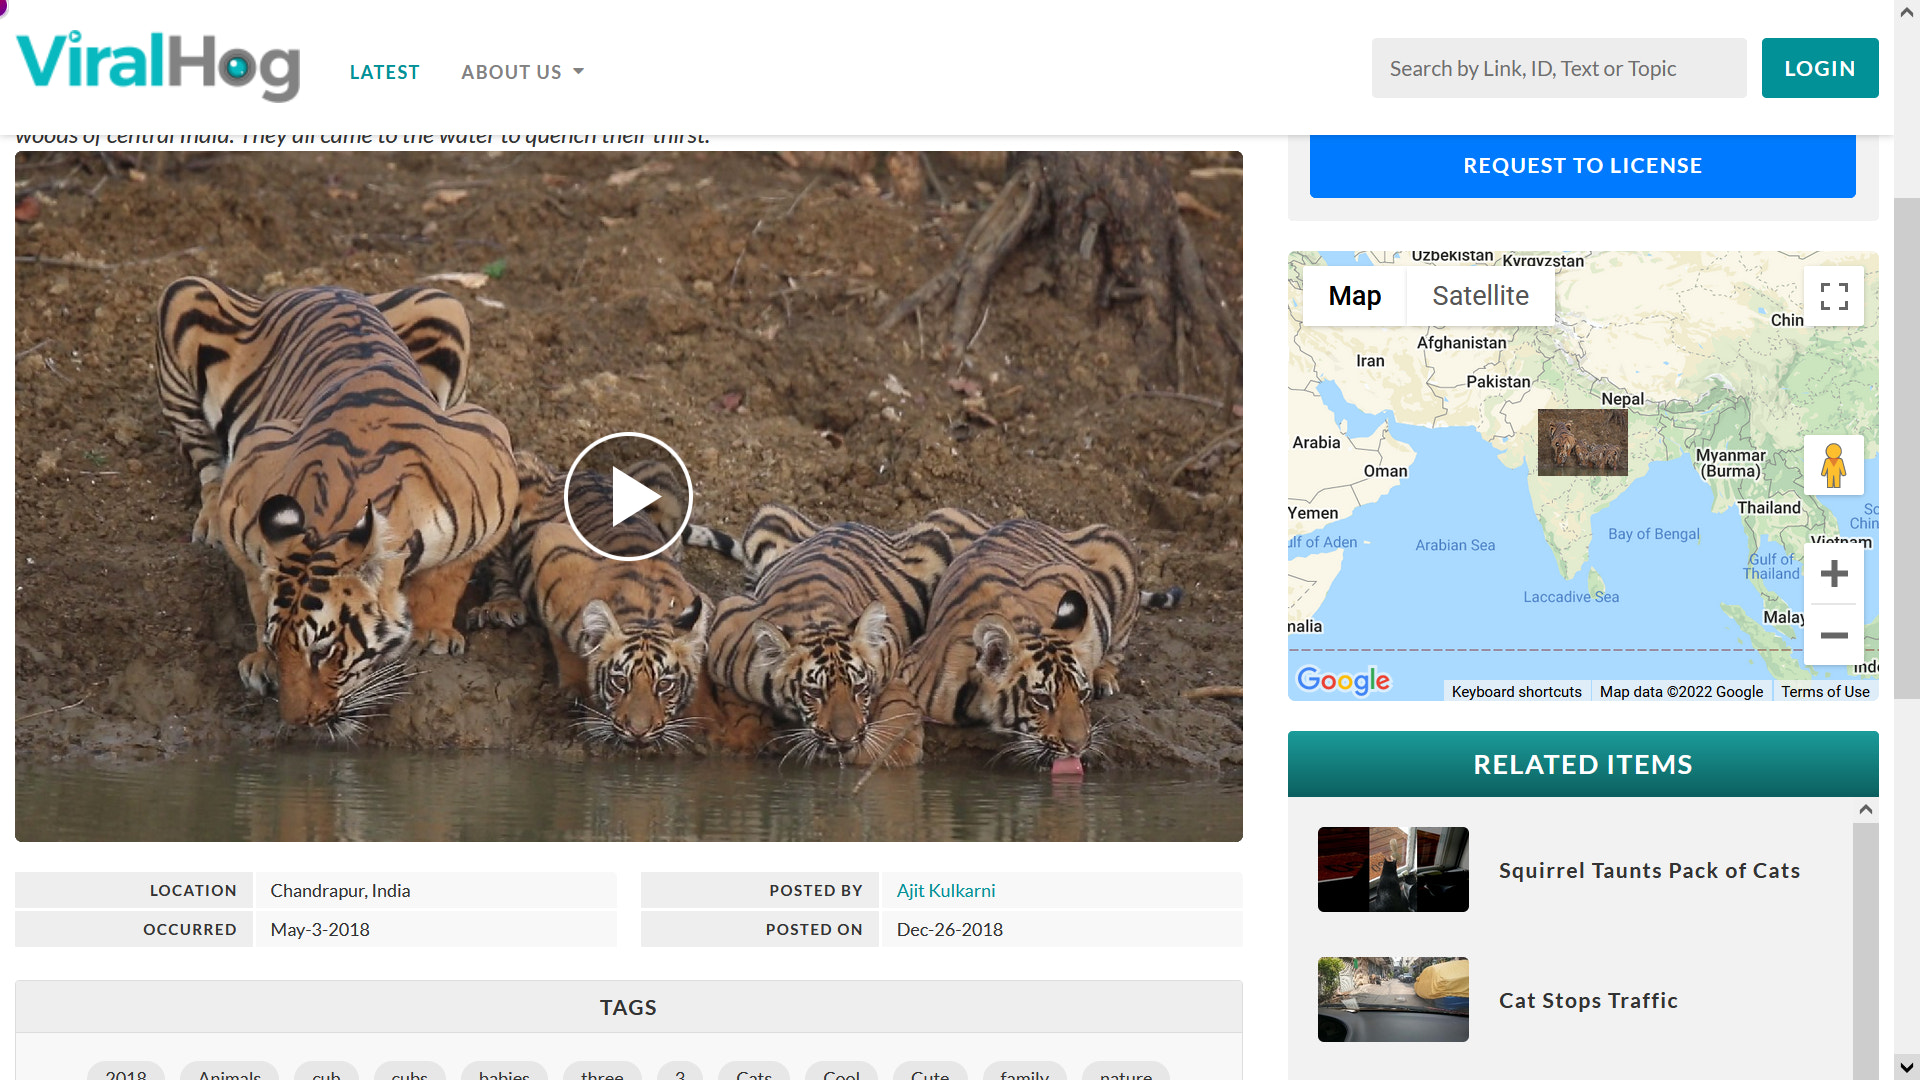Zoom out on the map

pyautogui.click(x=1833, y=636)
